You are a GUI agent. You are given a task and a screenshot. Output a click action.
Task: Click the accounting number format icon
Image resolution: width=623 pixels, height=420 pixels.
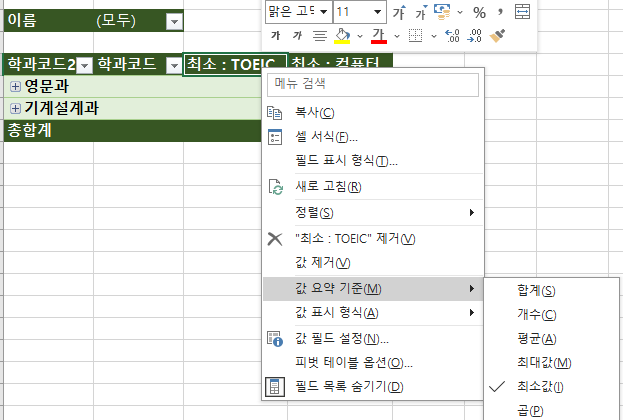pos(443,12)
